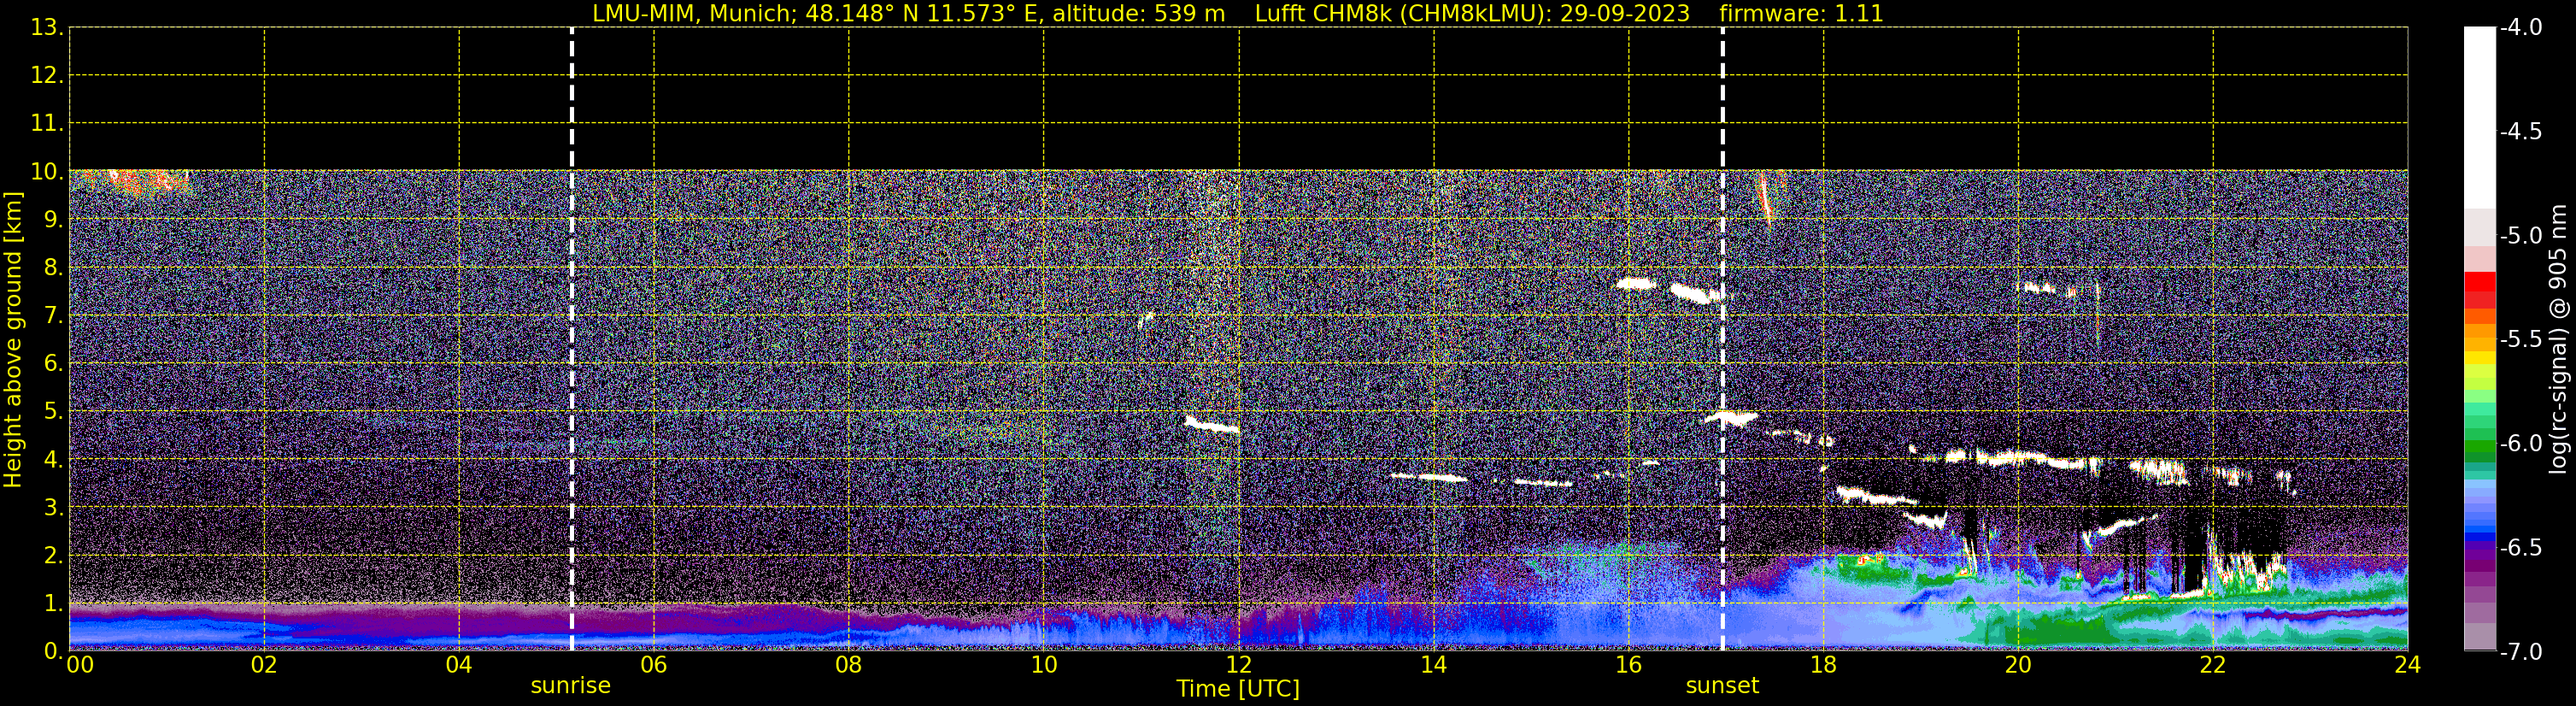Click time-axis tick label '04'
This screenshot has height=706, width=2576.
[459, 665]
